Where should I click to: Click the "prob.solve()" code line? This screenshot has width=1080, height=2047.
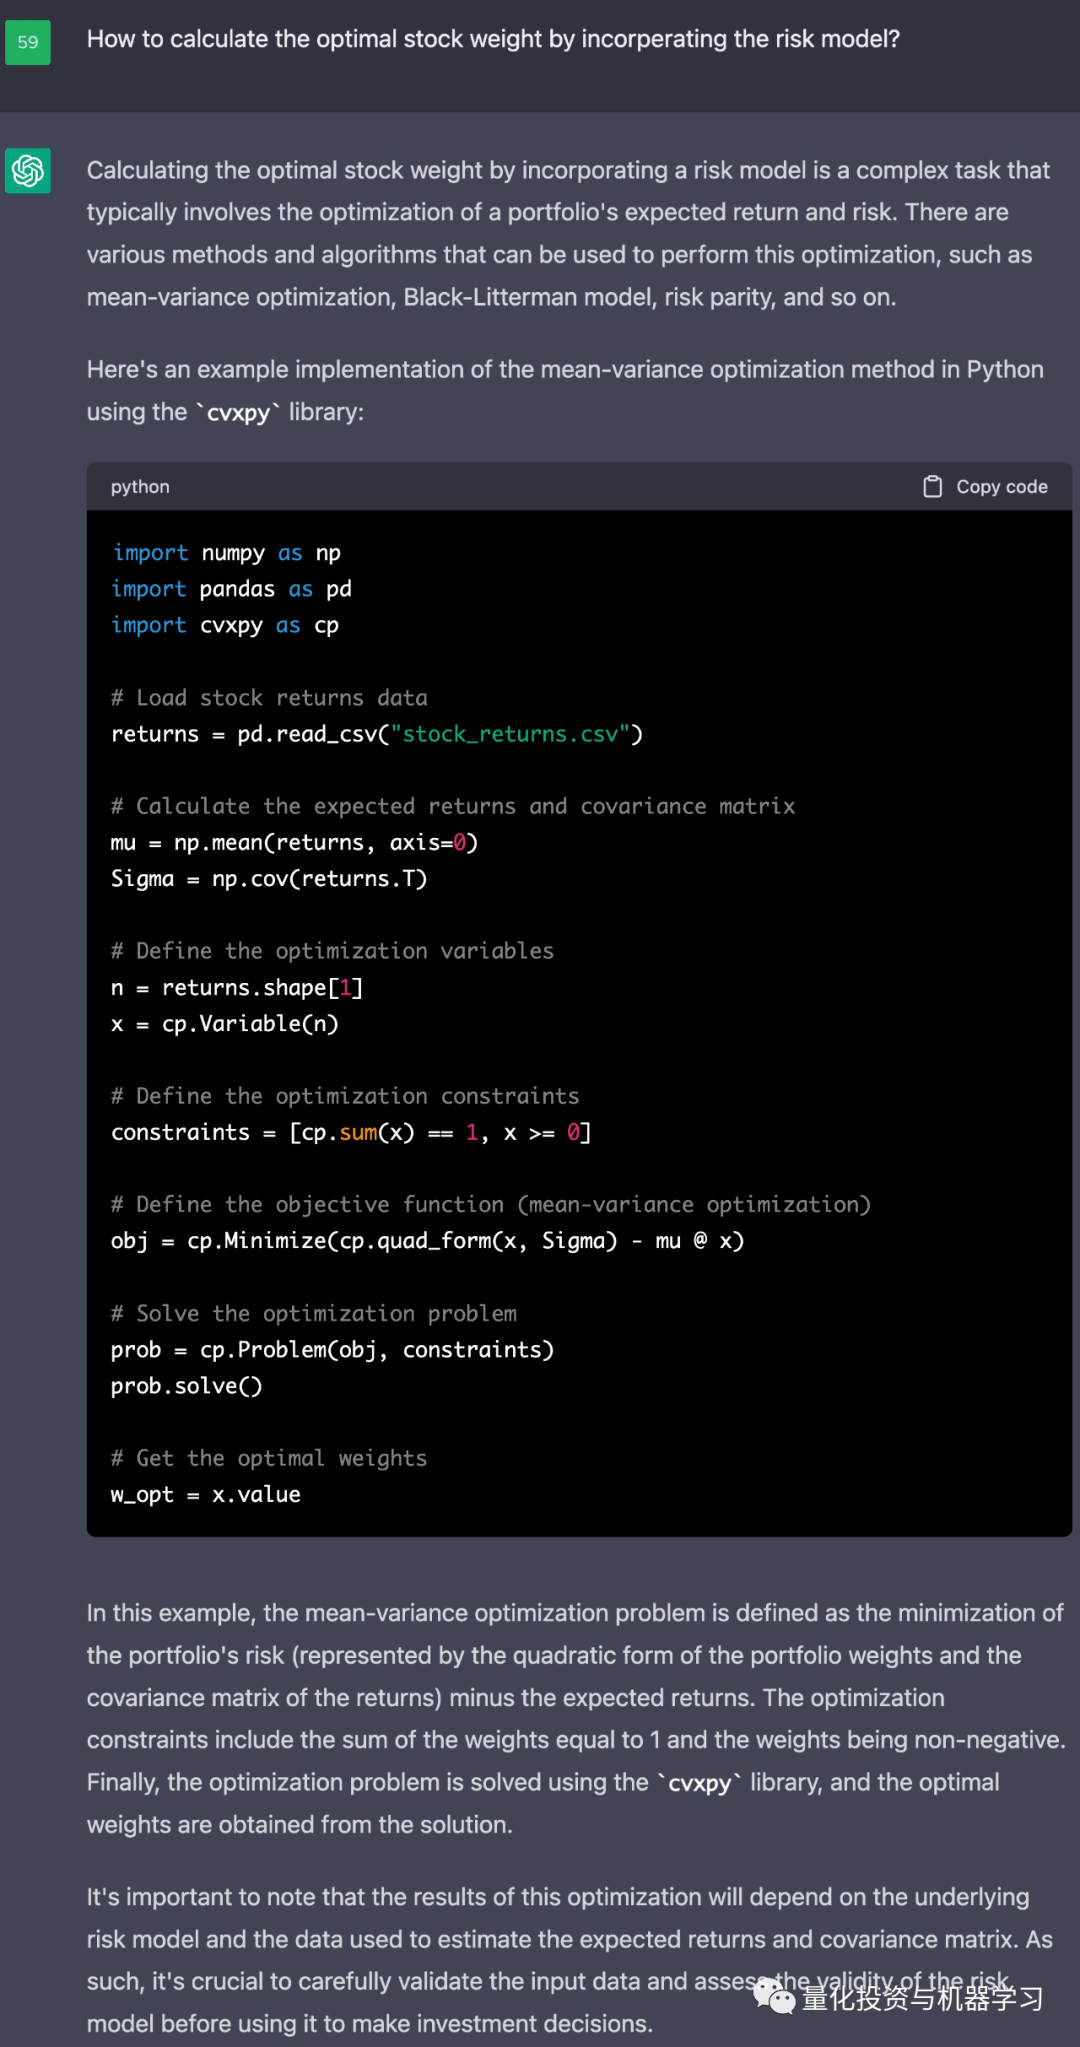(x=187, y=1386)
